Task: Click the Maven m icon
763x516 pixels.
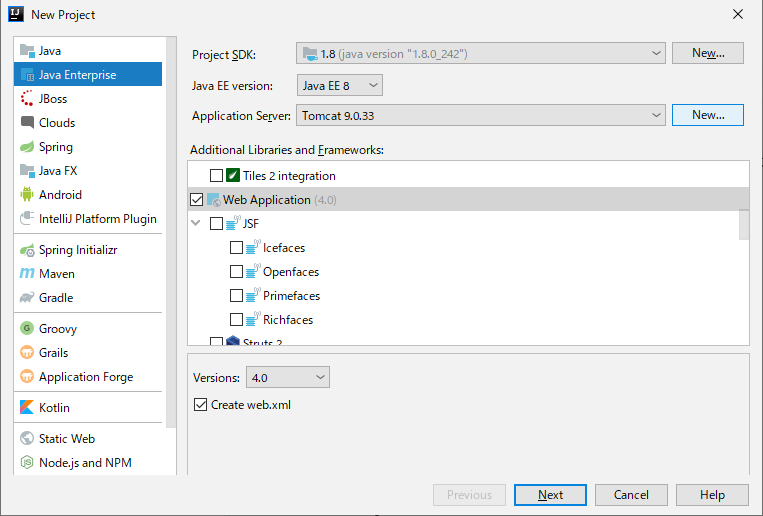Action: [x=27, y=273]
